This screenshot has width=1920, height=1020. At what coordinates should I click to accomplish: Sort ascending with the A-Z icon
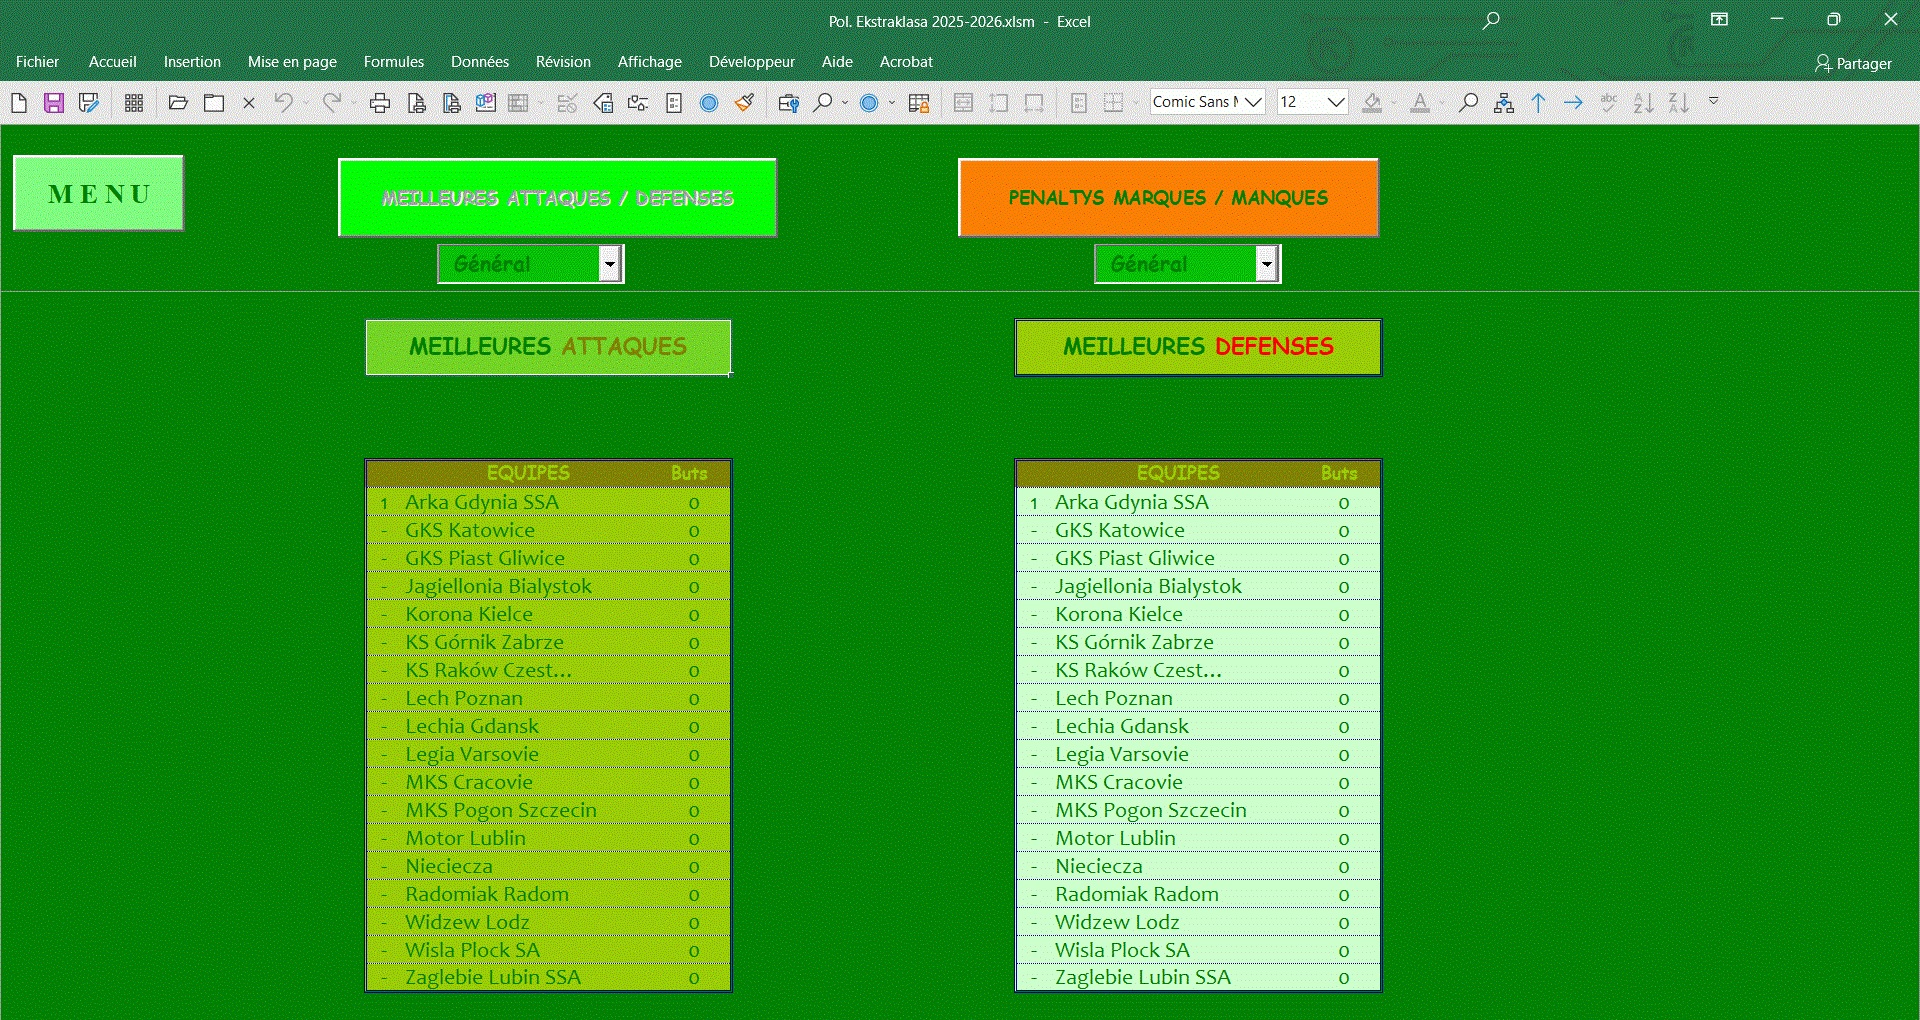(1643, 103)
